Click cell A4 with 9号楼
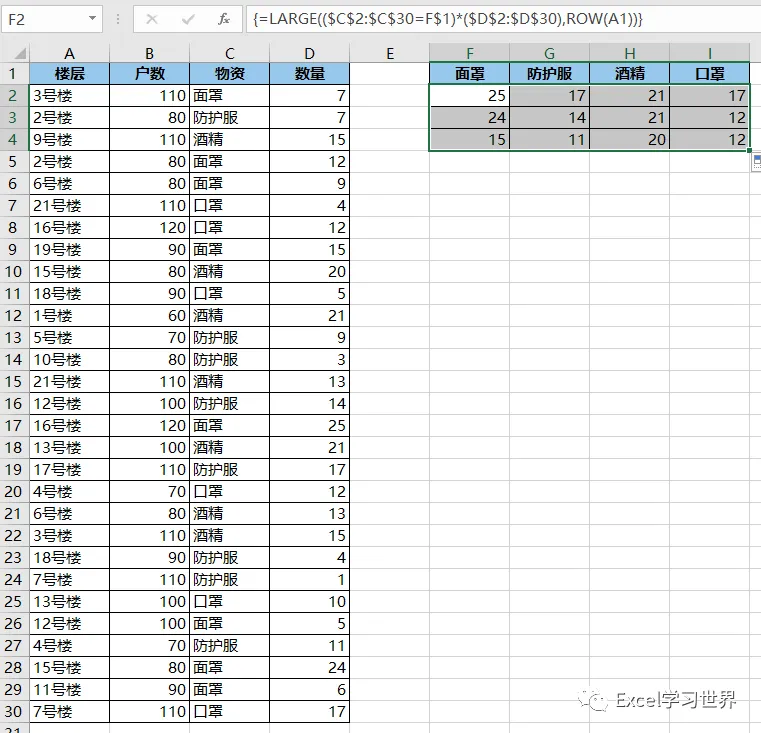The image size is (761, 733). [69, 140]
